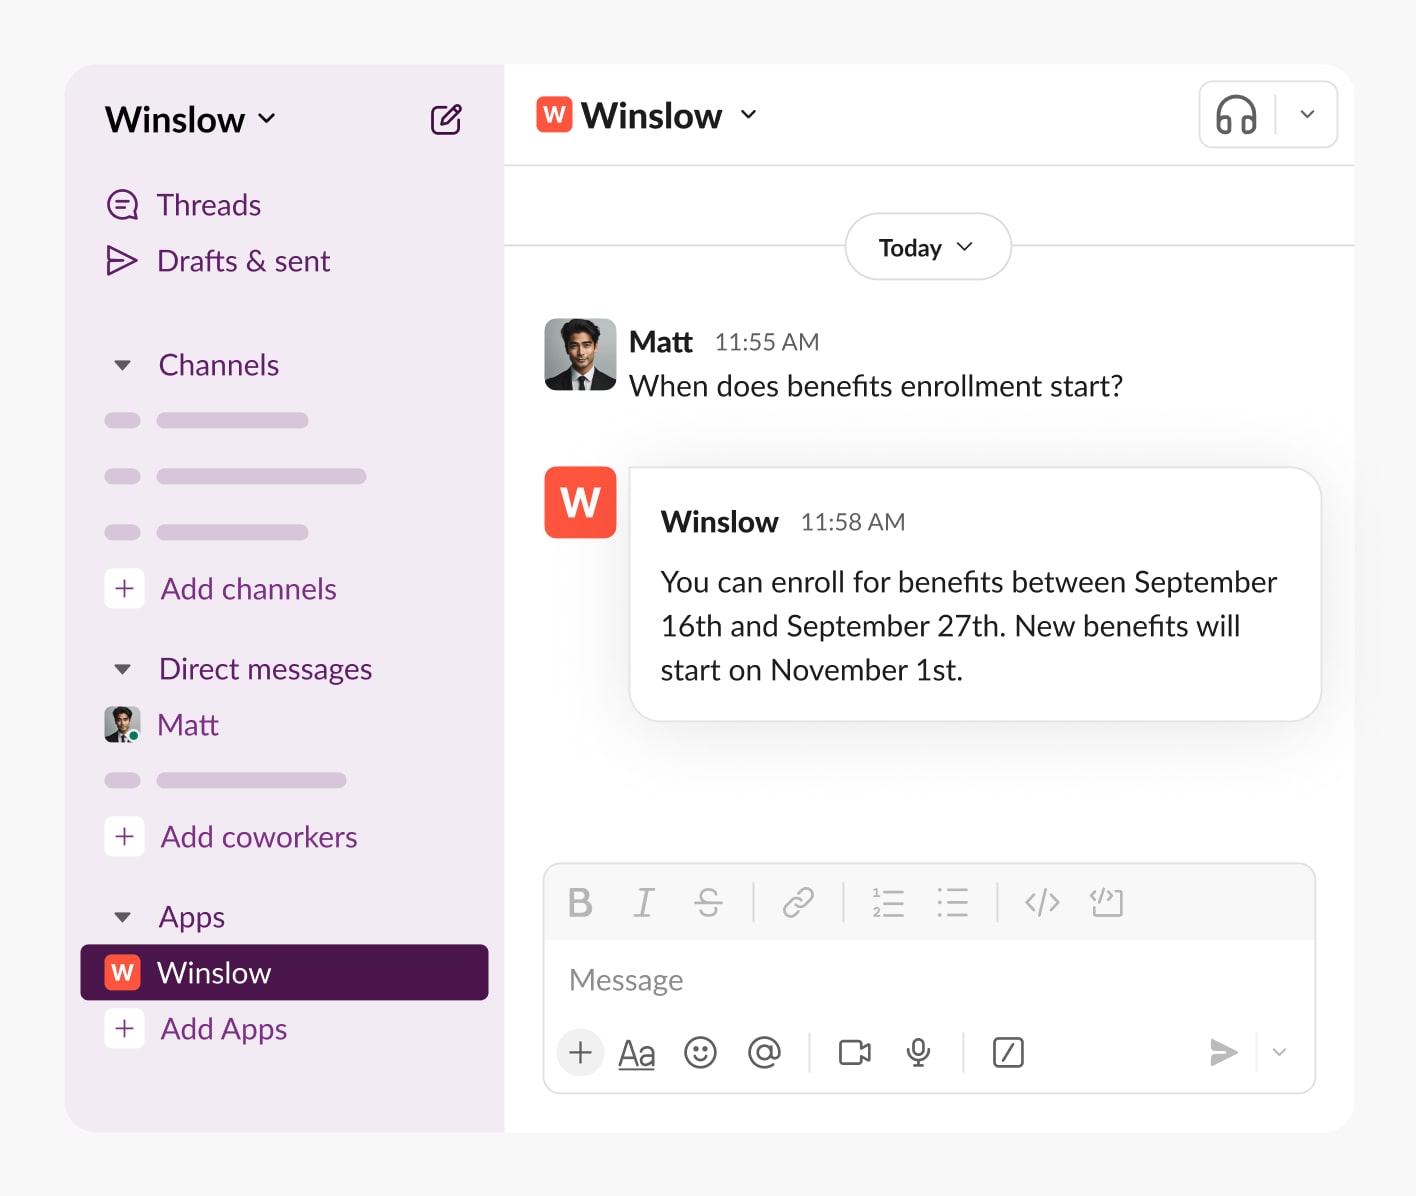This screenshot has height=1196, width=1416.
Task: Record a video clip
Action: point(854,1052)
